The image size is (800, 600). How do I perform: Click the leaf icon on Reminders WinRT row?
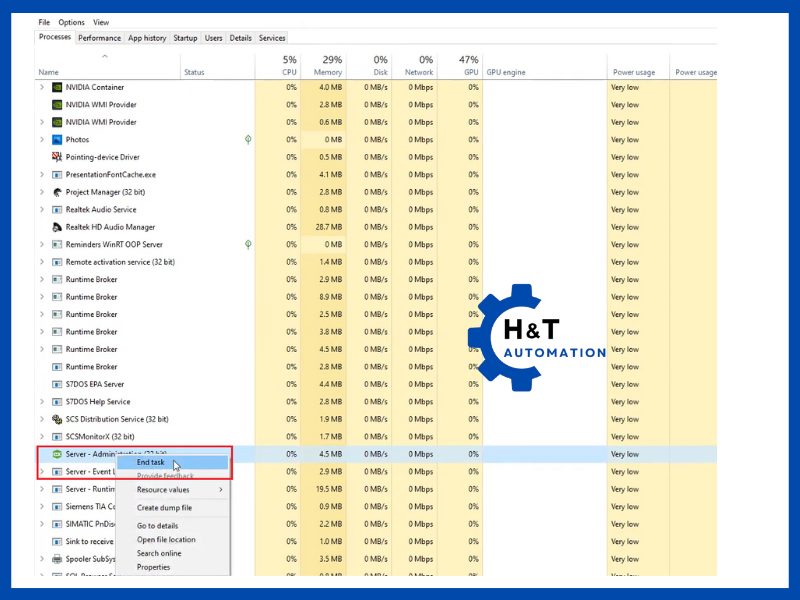point(248,244)
